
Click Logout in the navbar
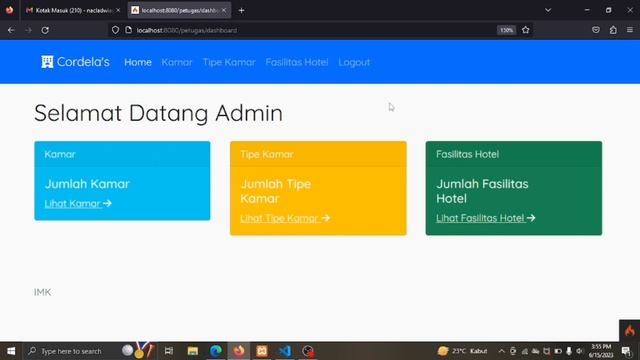click(x=354, y=62)
